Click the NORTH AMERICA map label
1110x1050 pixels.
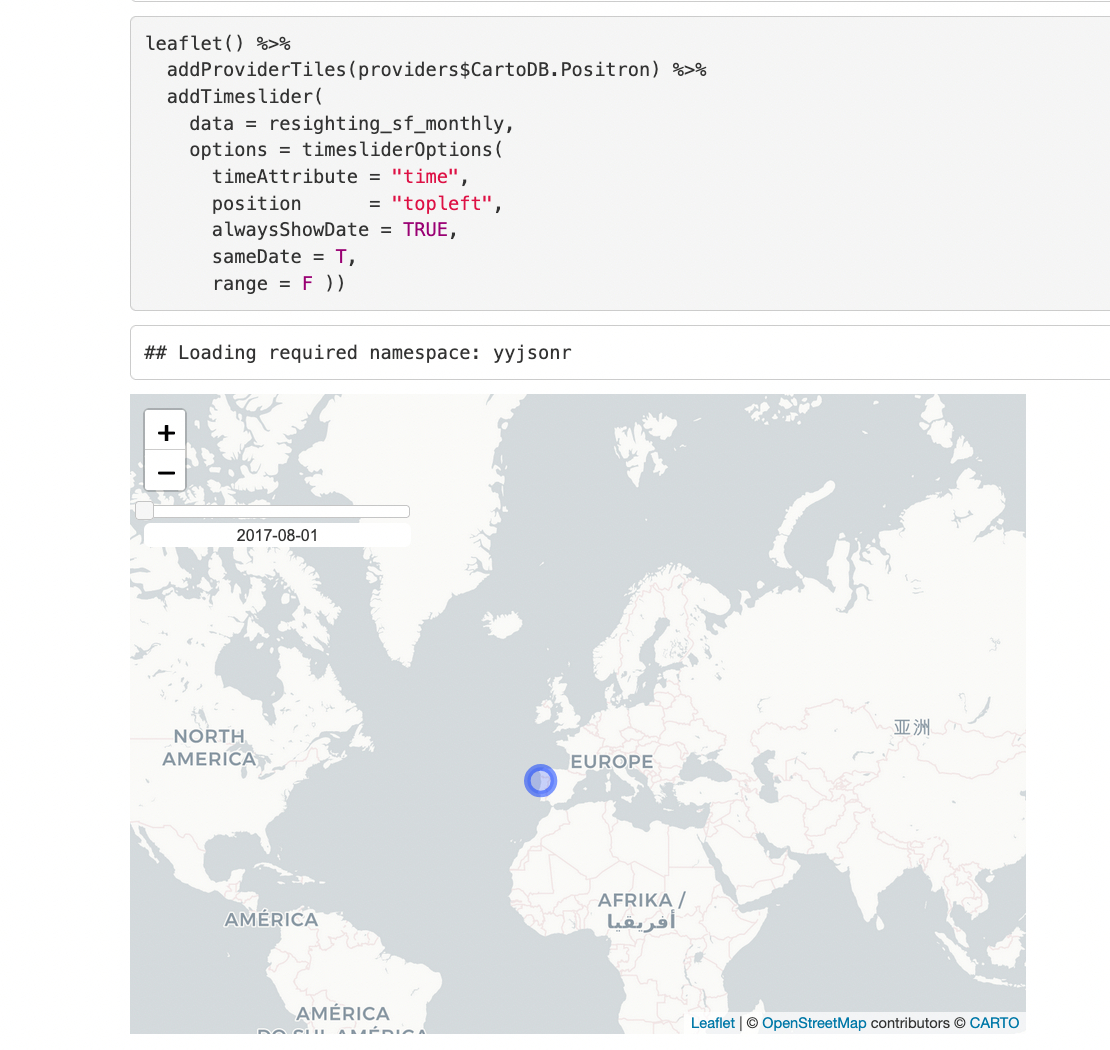(x=209, y=748)
